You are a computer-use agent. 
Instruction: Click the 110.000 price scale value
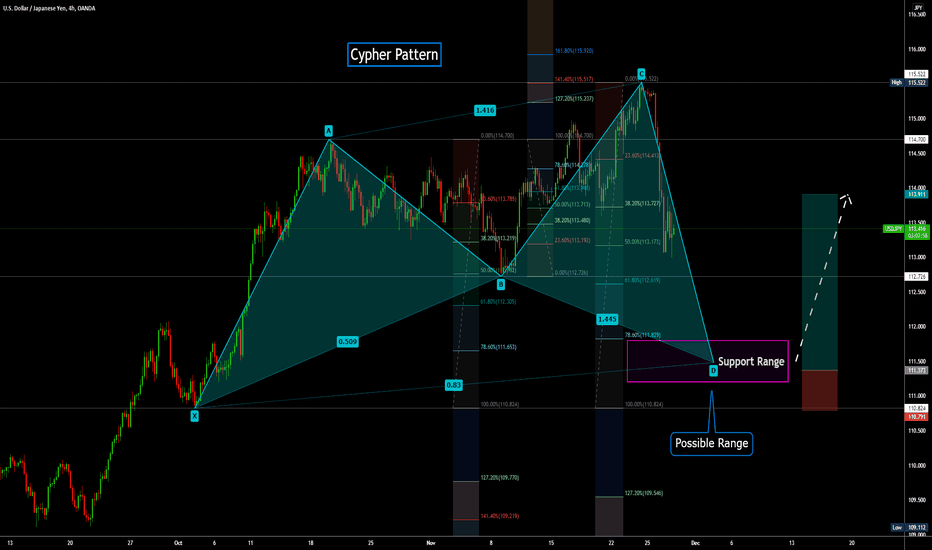(917, 466)
